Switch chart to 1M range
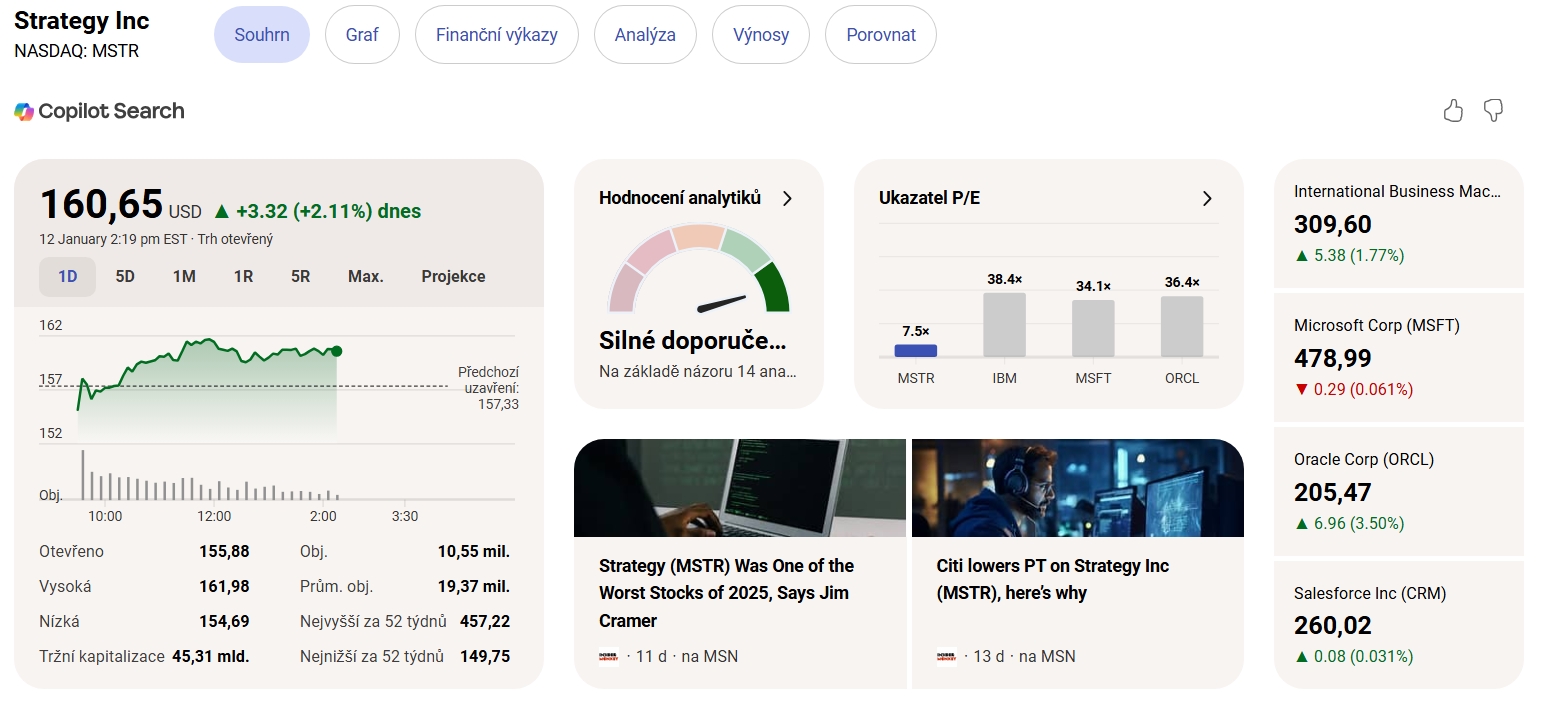 [184, 277]
